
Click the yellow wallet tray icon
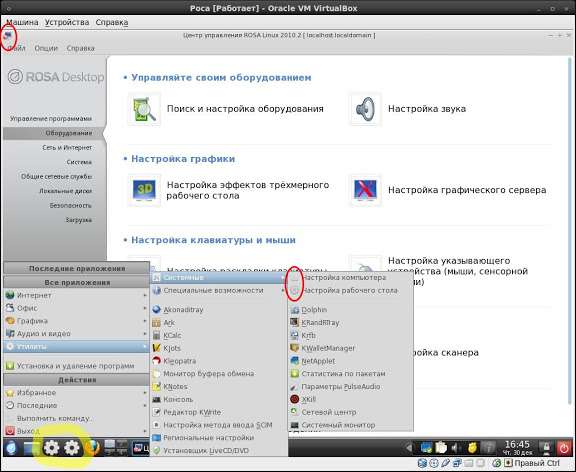coord(472,448)
